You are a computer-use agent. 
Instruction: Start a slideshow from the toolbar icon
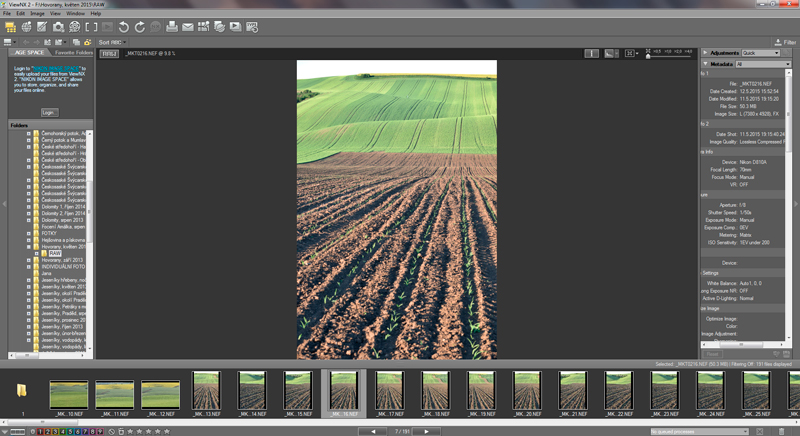tap(235, 27)
